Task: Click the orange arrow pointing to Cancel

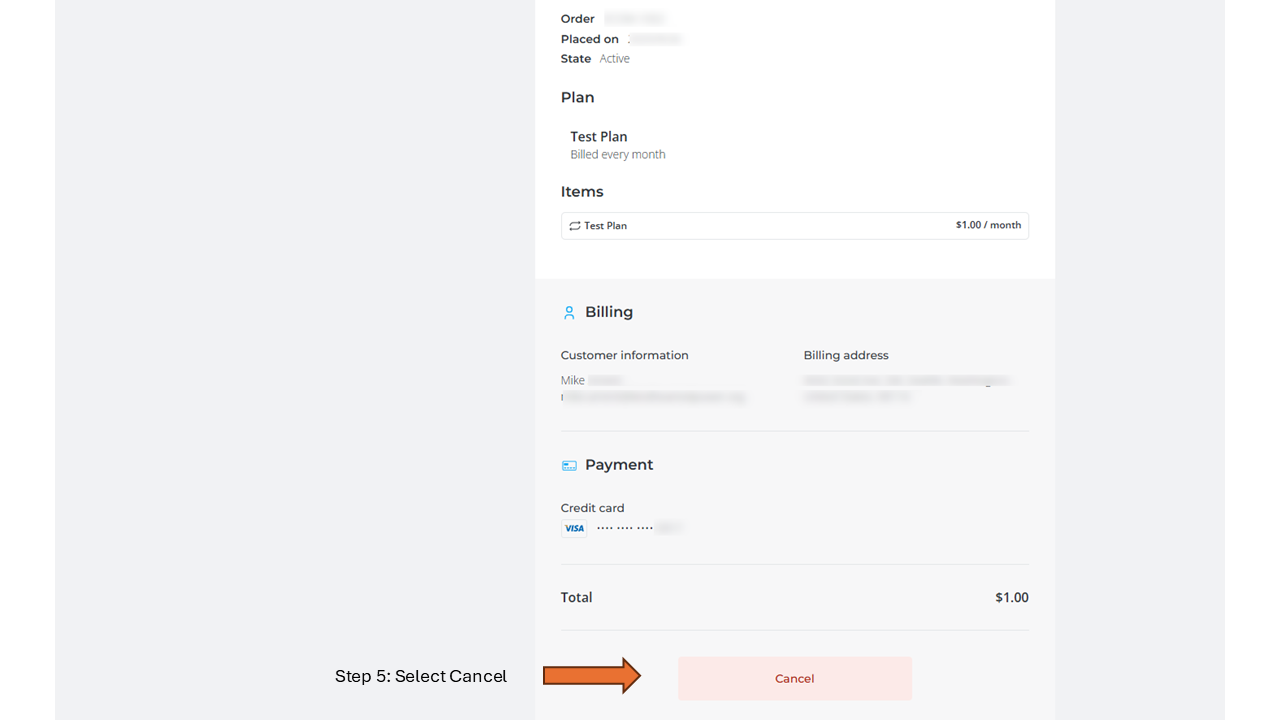Action: click(x=591, y=676)
